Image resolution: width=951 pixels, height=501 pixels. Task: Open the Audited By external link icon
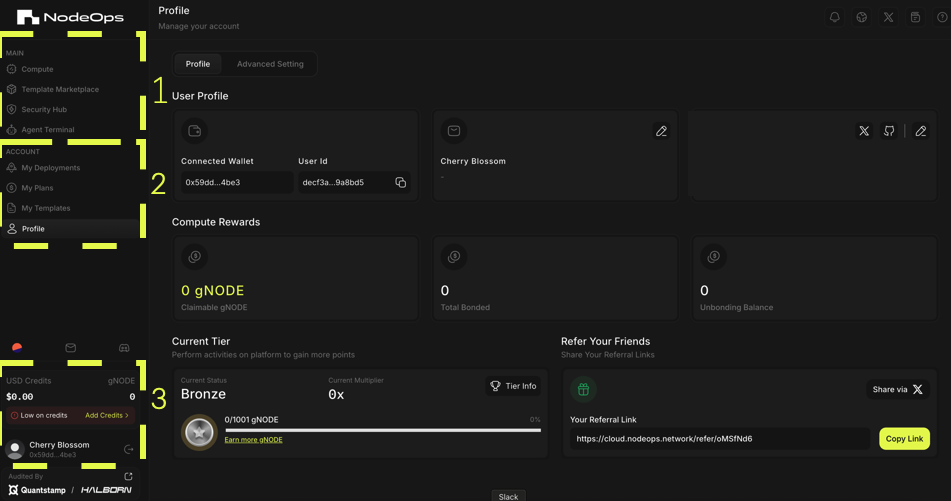pos(128,477)
